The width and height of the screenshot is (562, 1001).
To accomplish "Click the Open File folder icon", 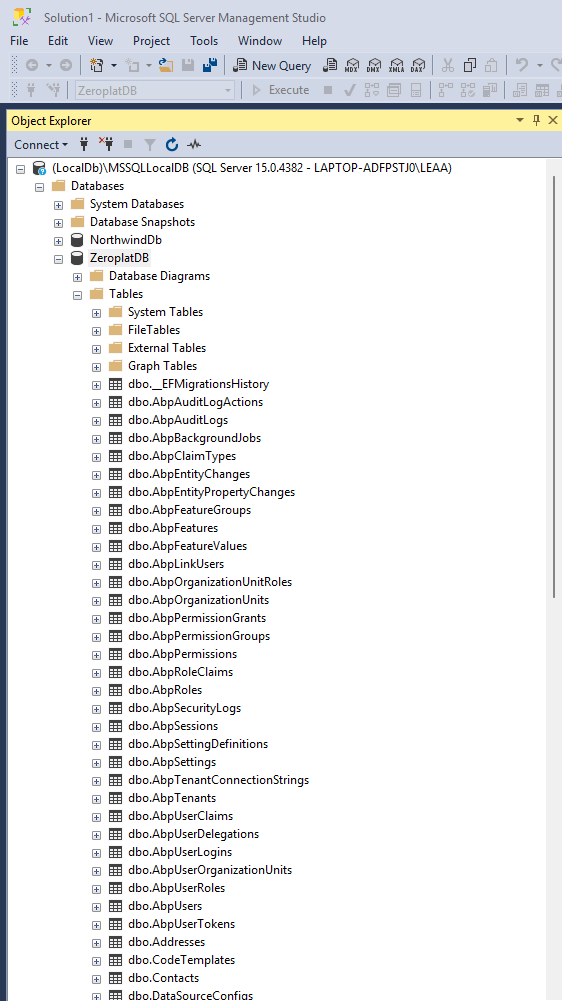I will (x=166, y=65).
